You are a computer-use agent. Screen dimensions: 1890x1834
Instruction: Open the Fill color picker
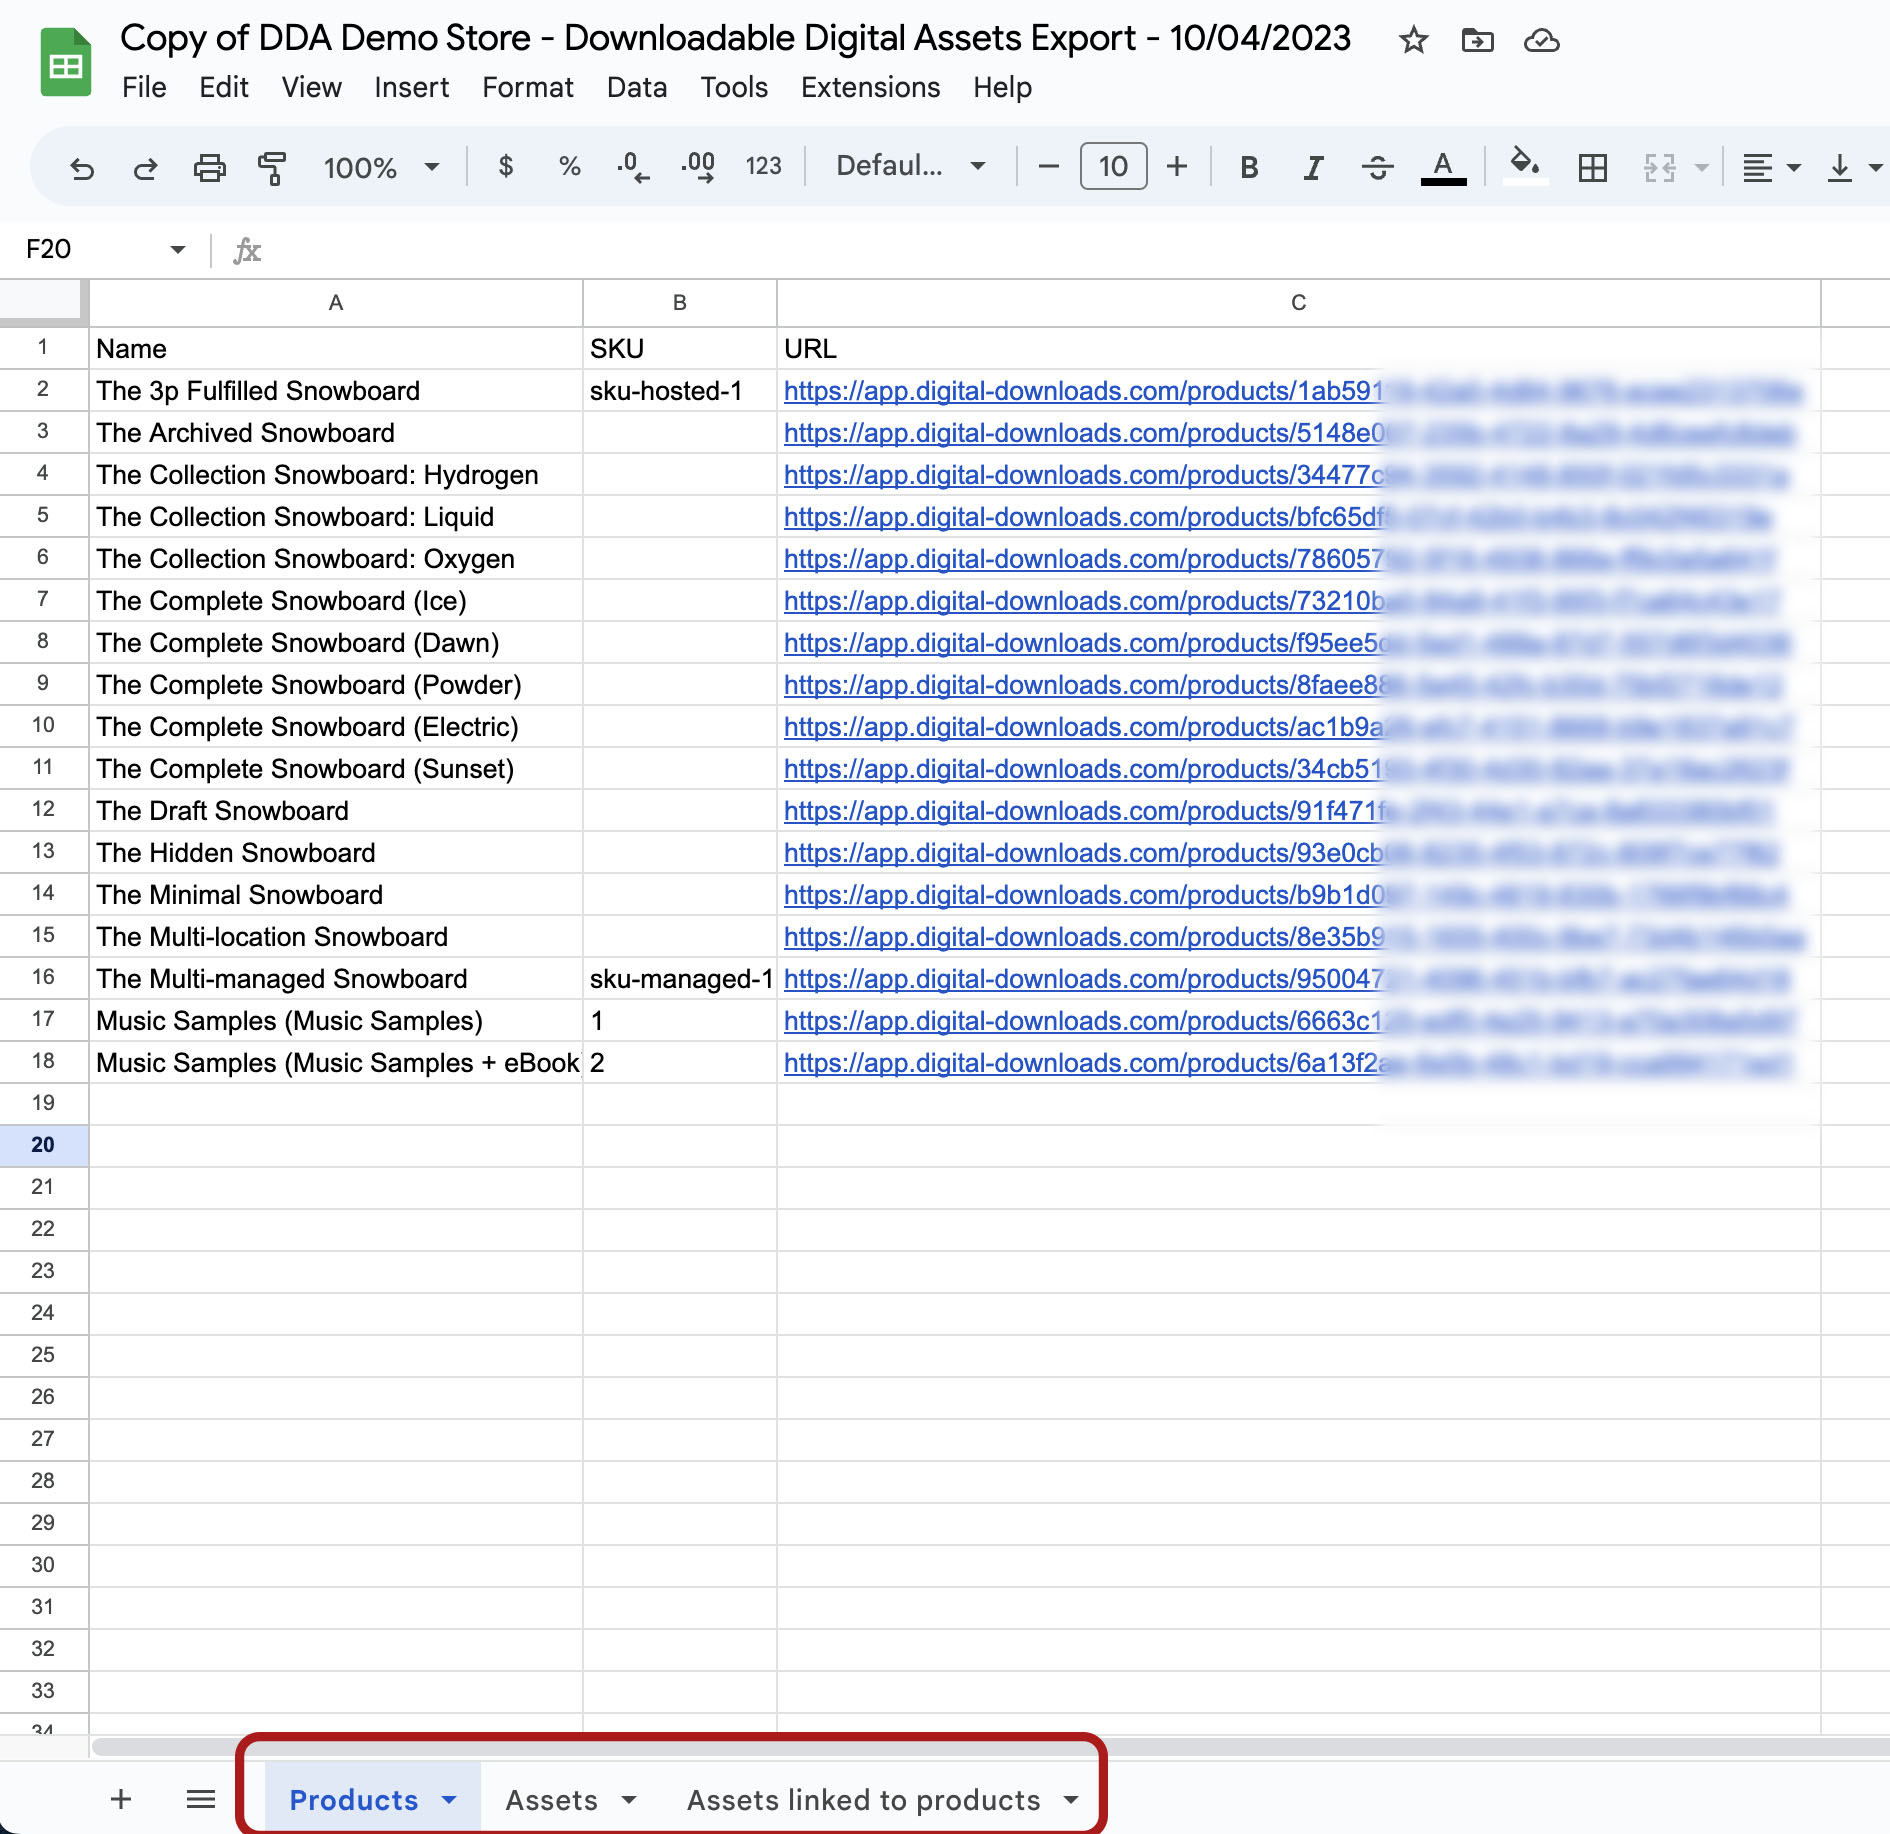click(1524, 166)
